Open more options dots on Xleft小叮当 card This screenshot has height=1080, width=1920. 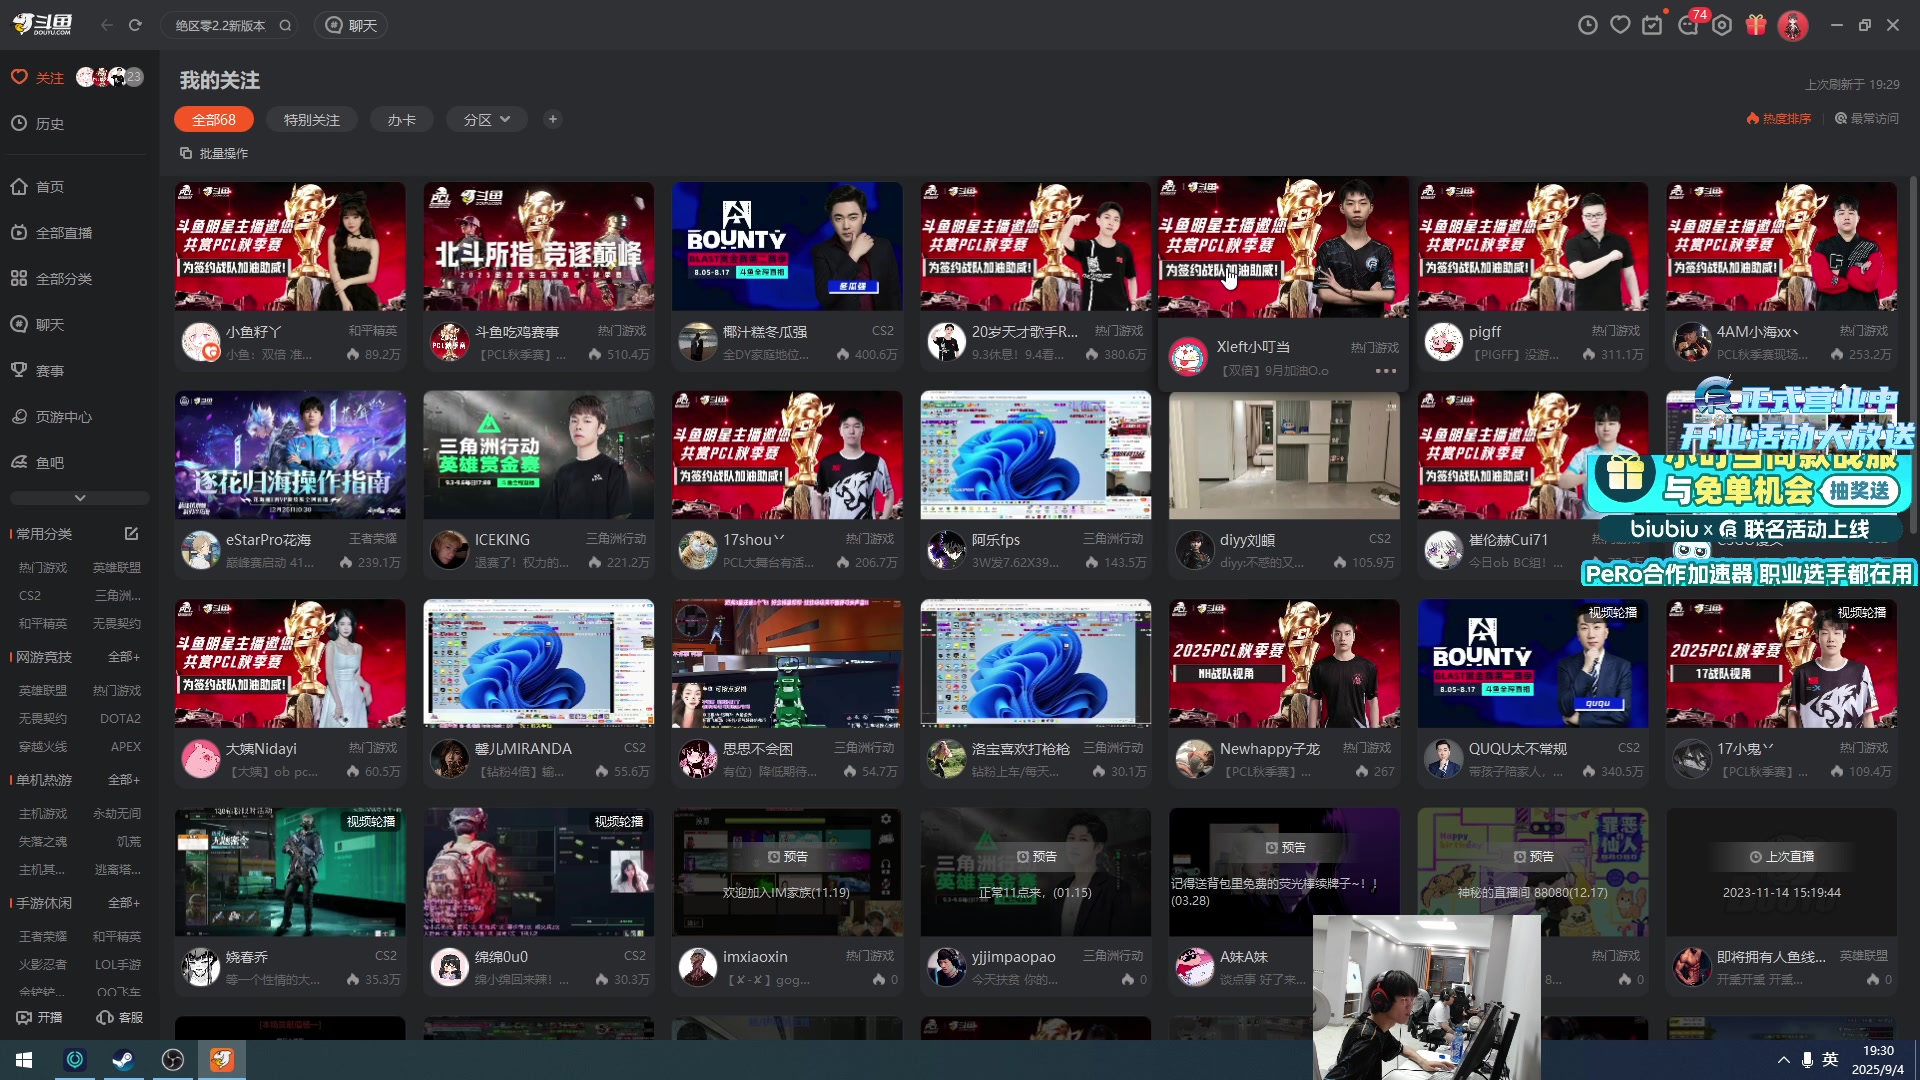tap(1385, 371)
